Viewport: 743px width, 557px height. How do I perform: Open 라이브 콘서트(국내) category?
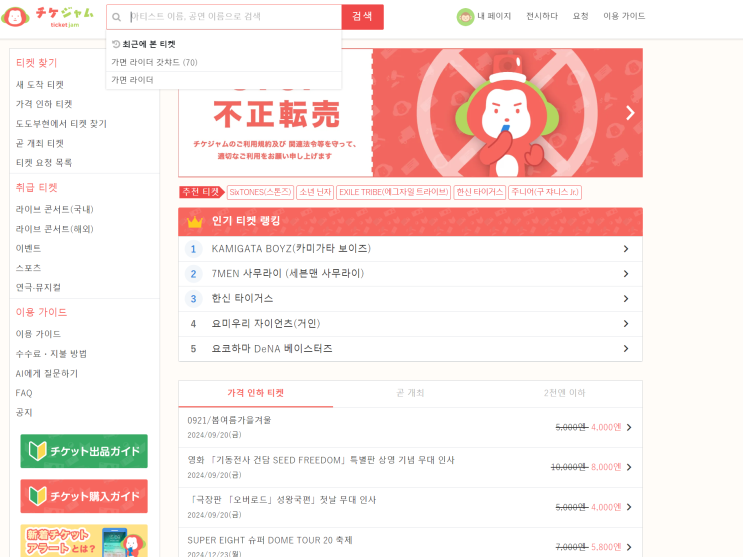(x=54, y=210)
